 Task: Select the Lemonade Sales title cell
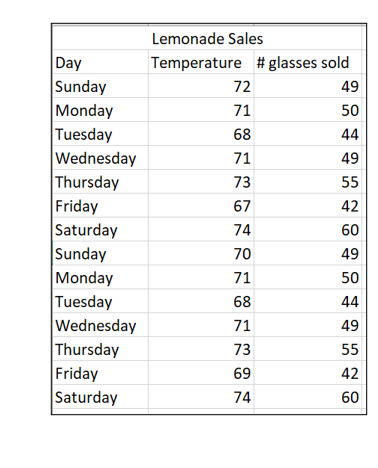click(207, 38)
